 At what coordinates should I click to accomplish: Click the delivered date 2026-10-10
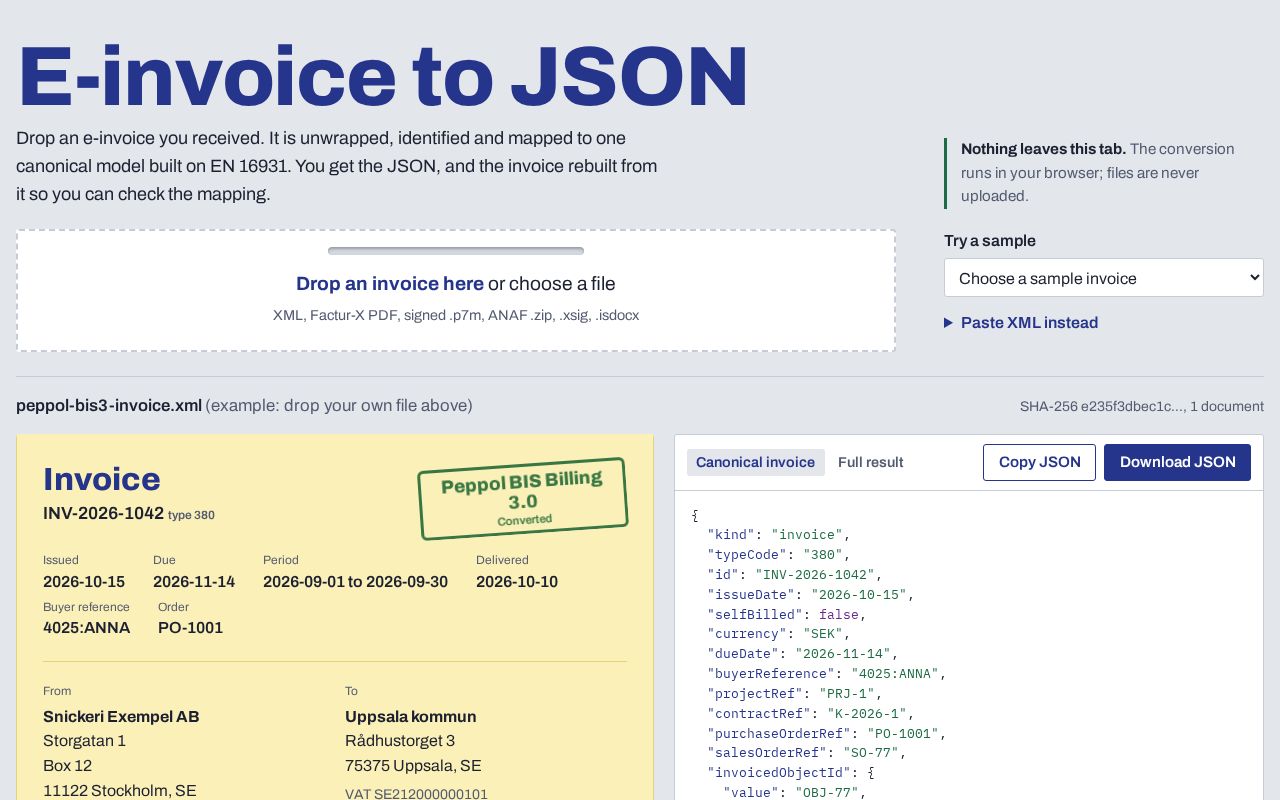[x=517, y=582]
